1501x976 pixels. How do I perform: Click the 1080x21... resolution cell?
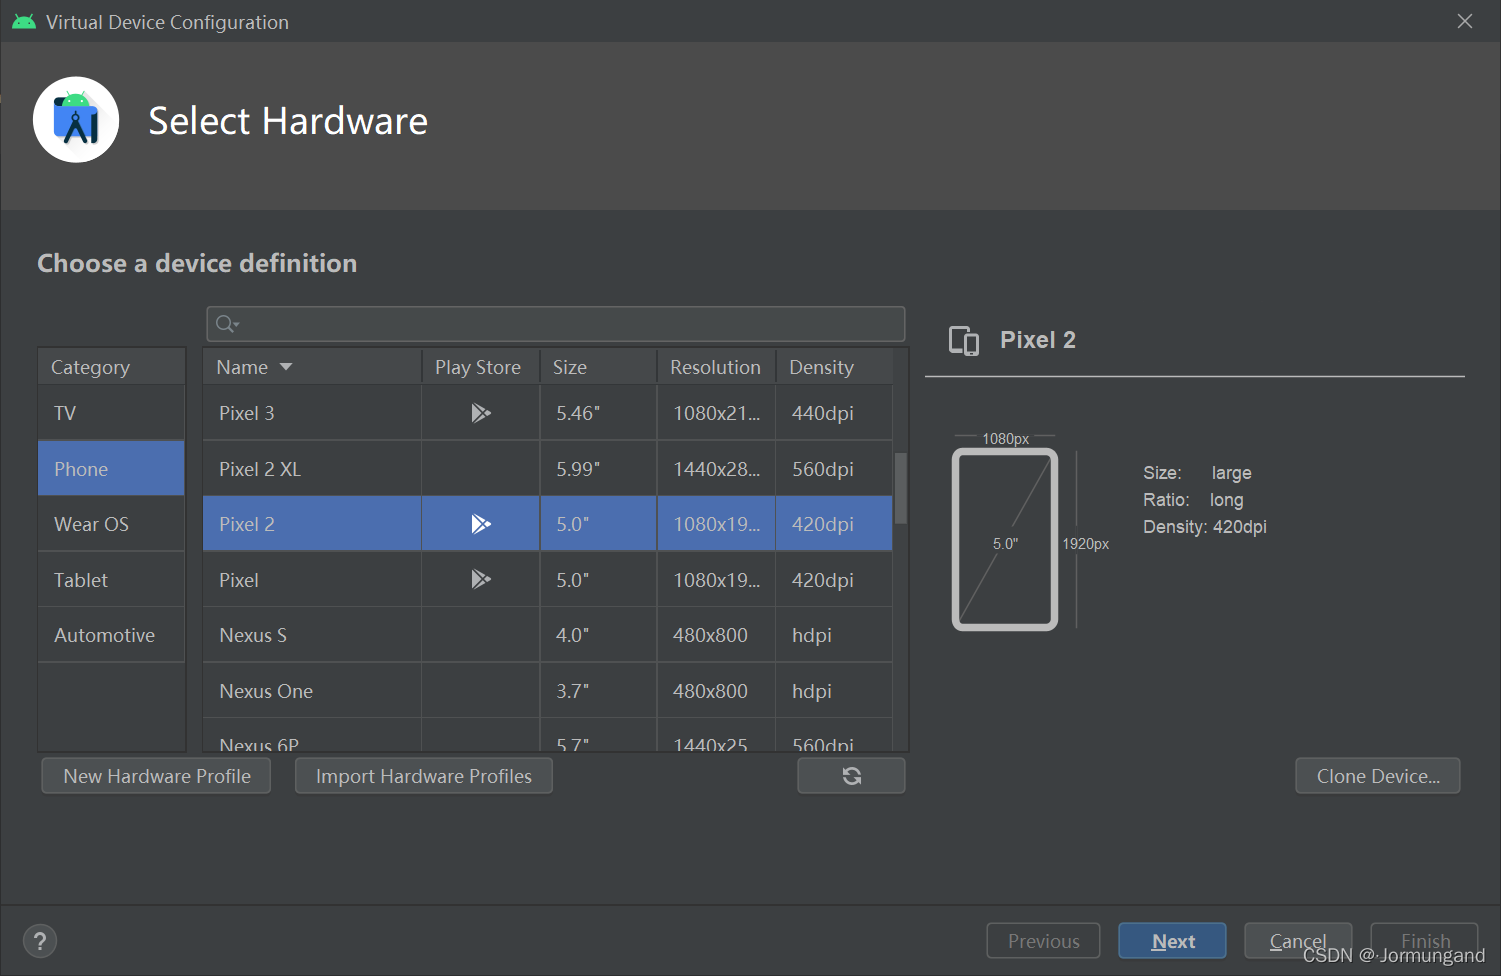coord(716,413)
